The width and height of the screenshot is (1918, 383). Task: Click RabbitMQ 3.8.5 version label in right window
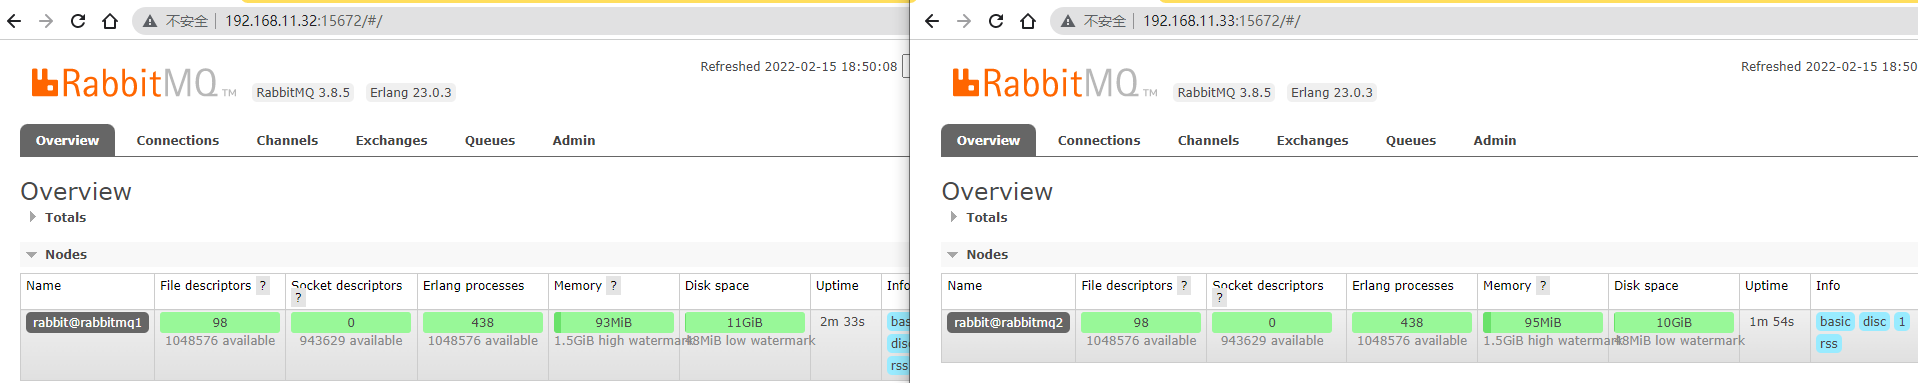(x=1224, y=92)
